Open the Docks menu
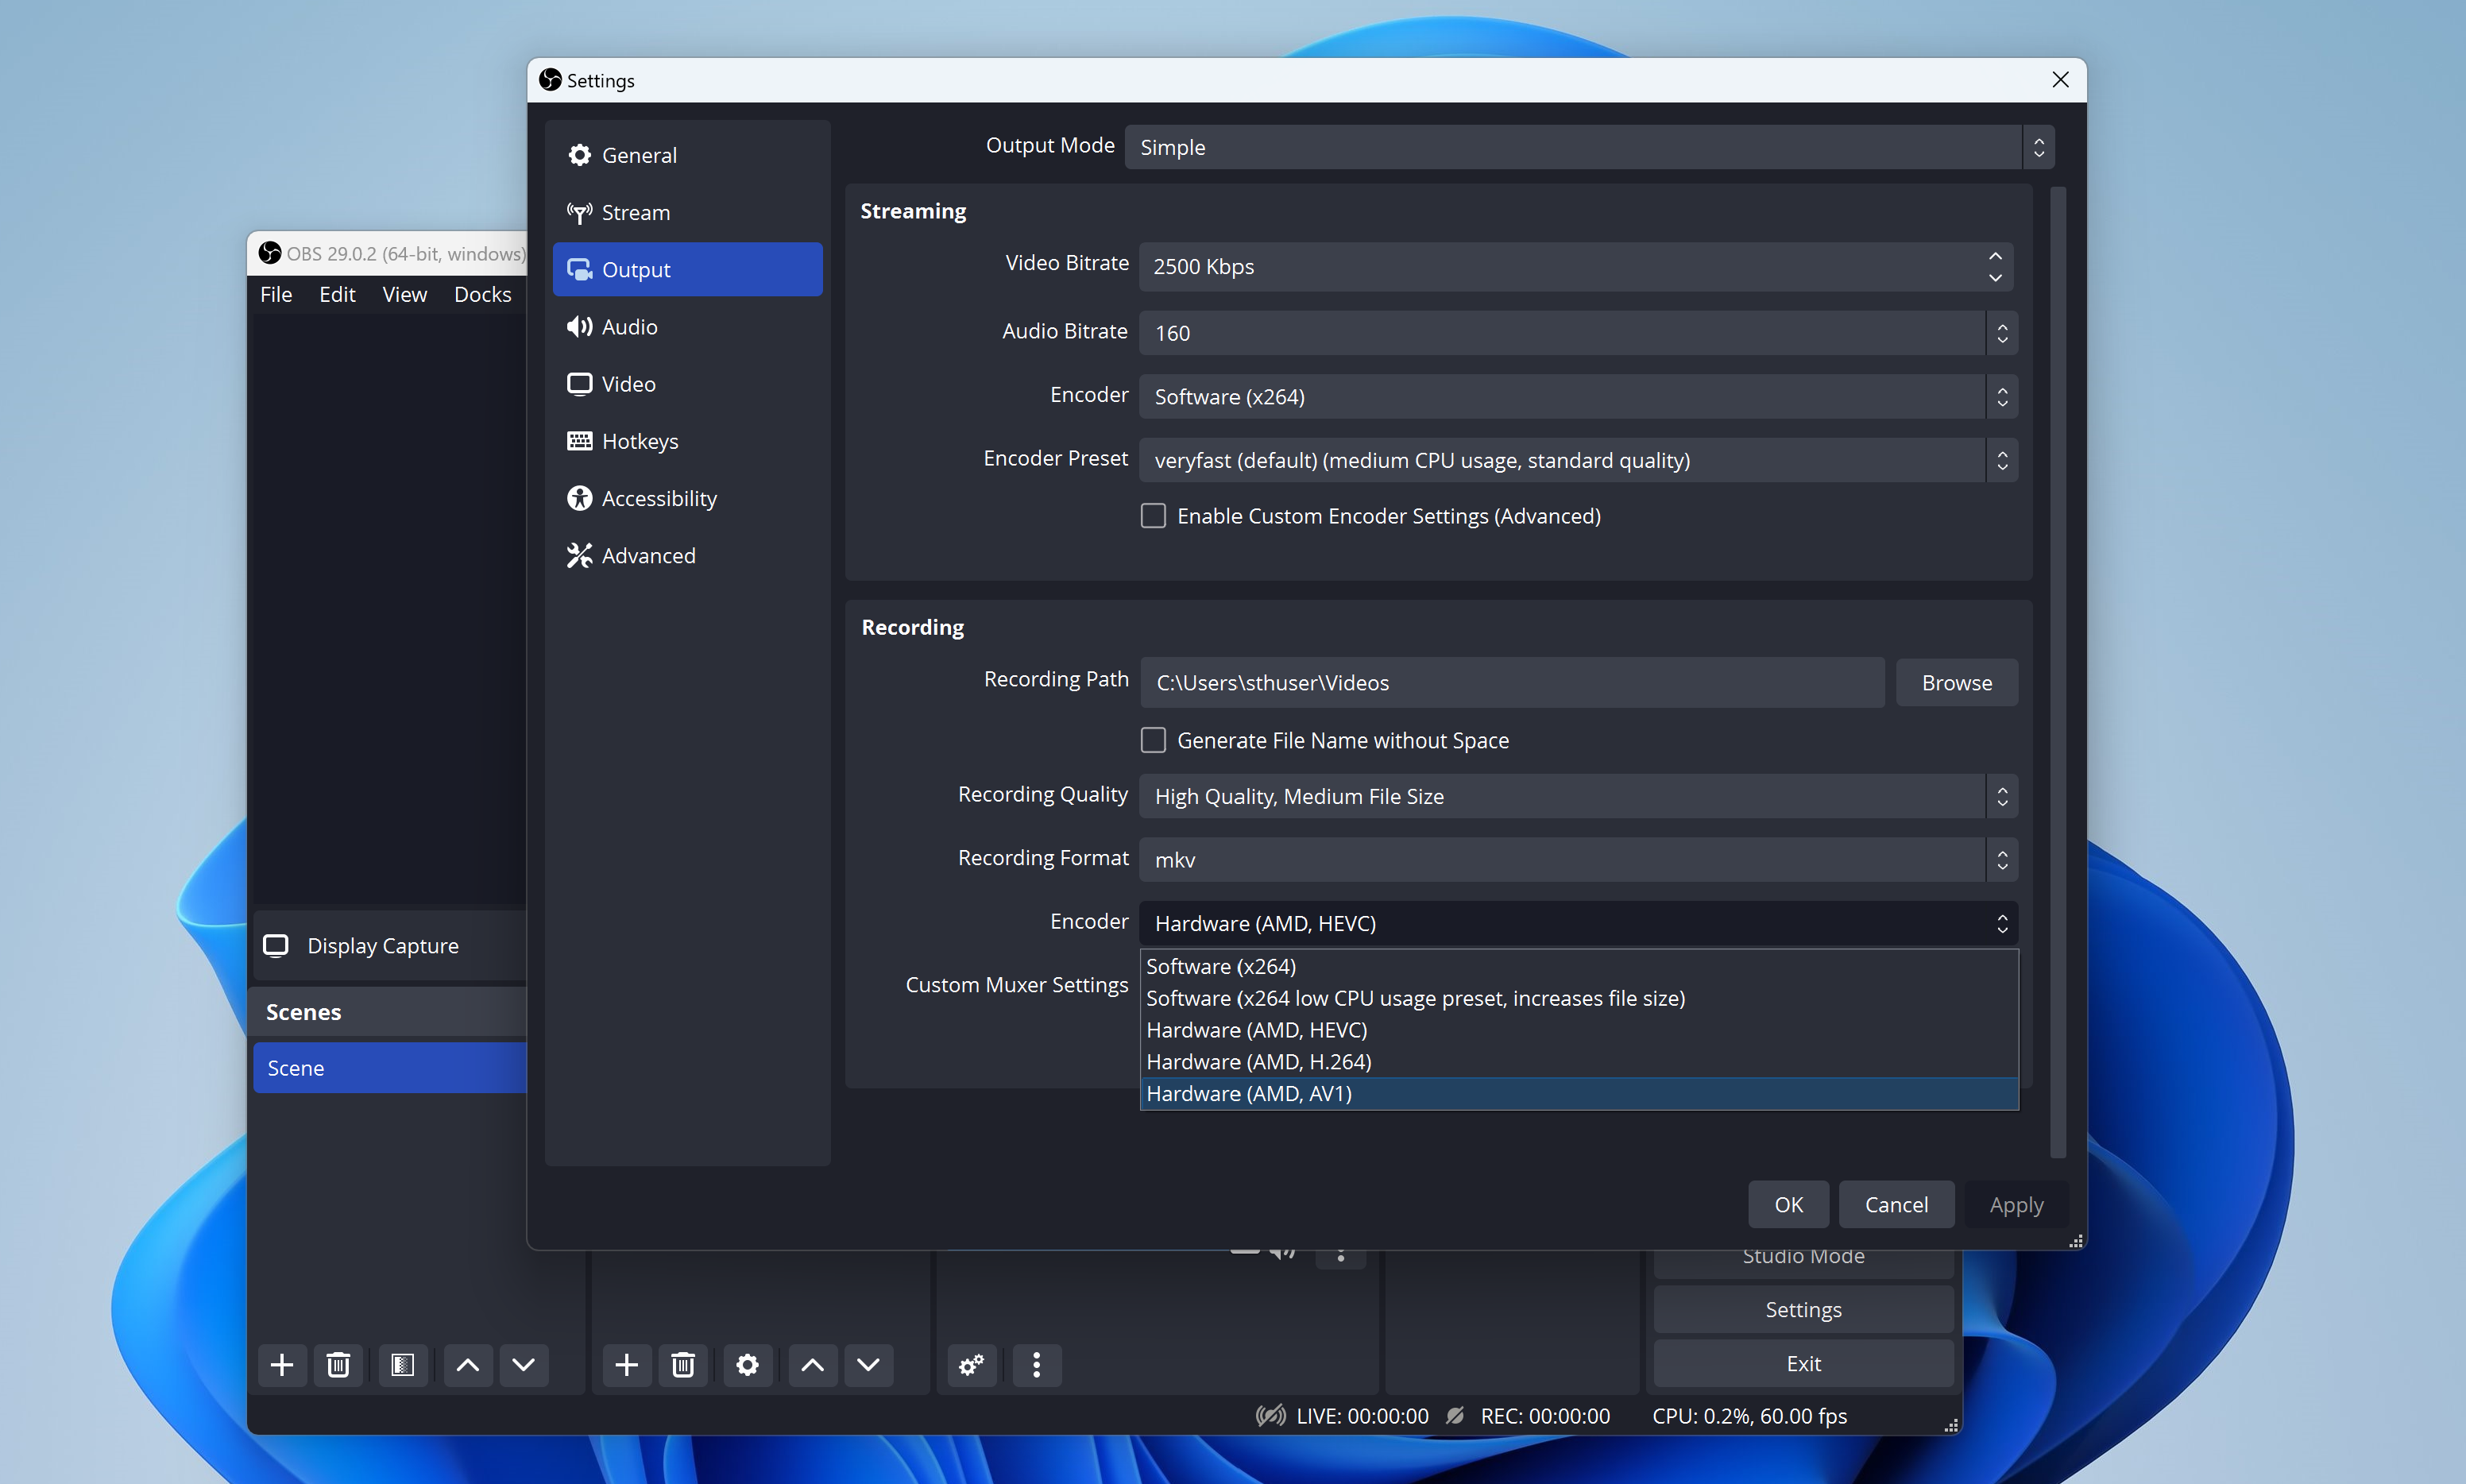The height and width of the screenshot is (1484, 2466). coord(482,294)
